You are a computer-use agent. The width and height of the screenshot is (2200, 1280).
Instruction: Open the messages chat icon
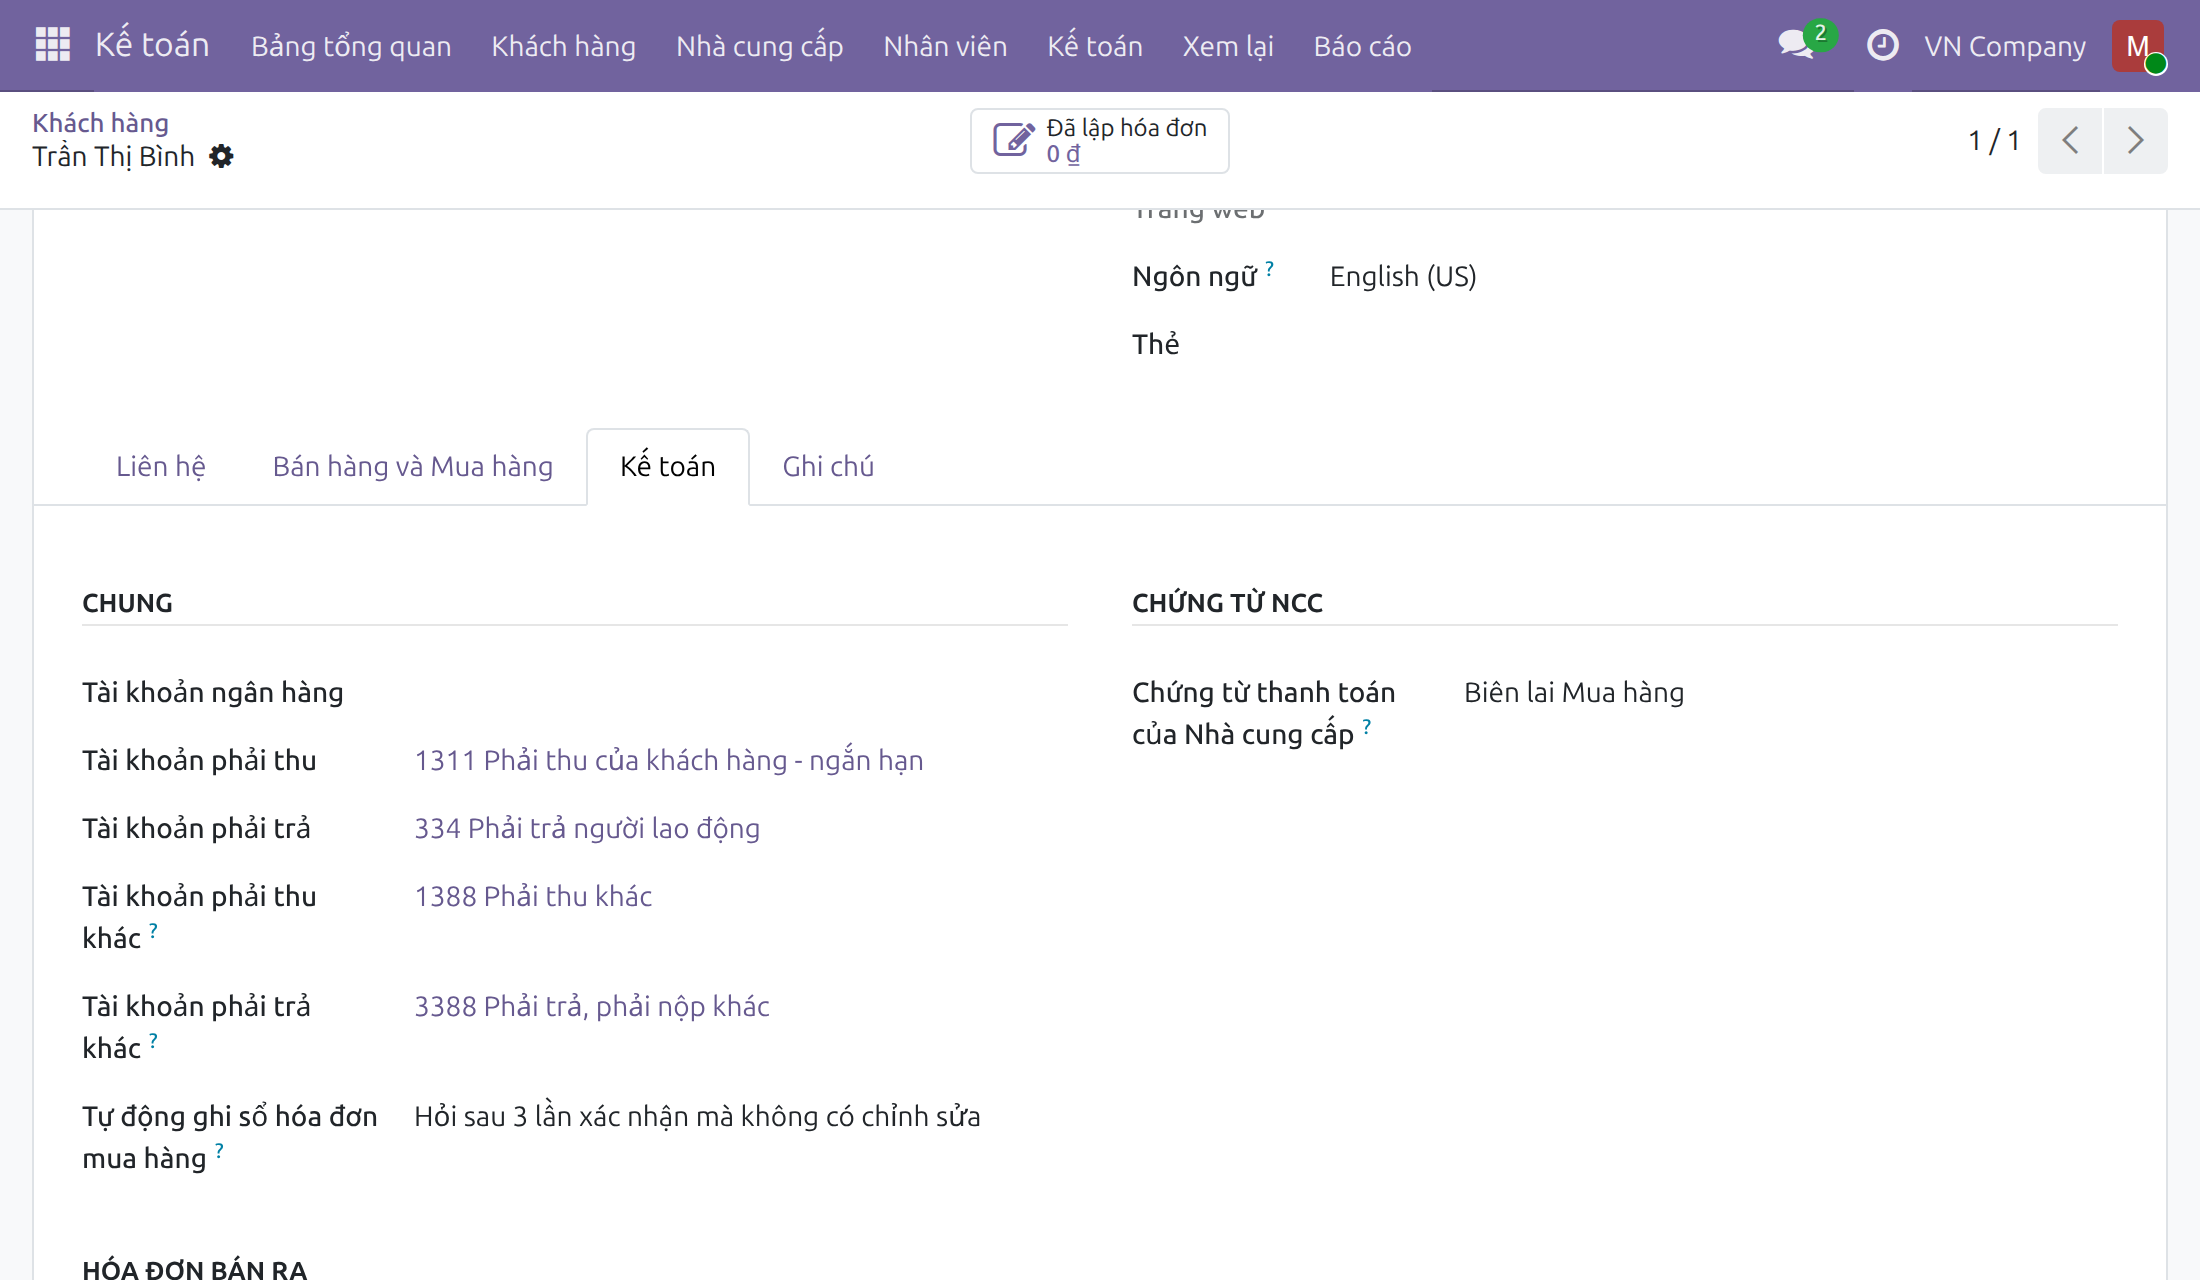point(1797,45)
